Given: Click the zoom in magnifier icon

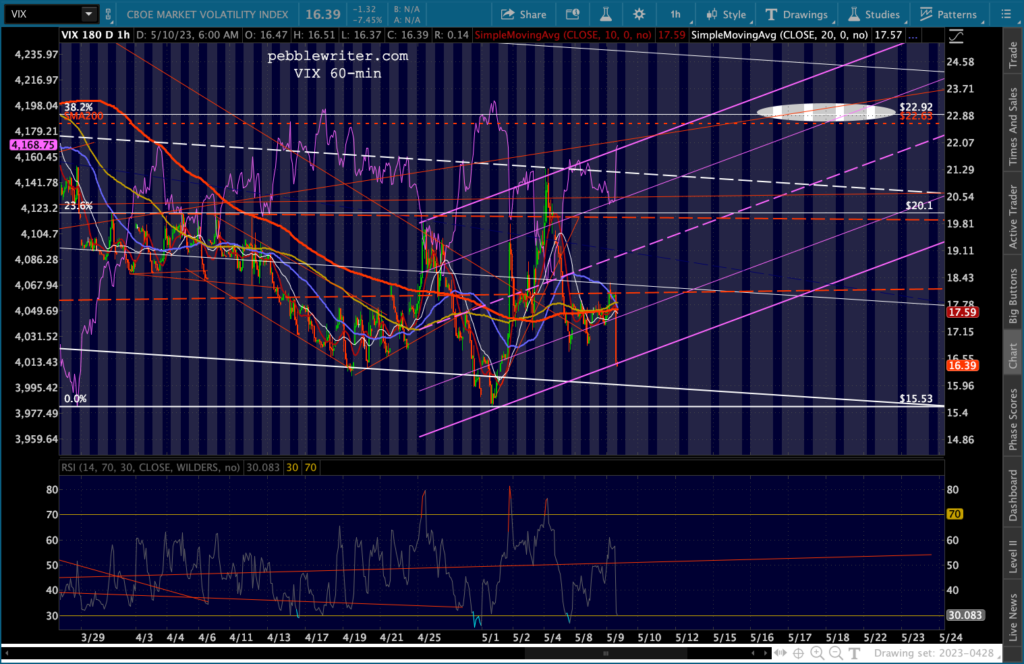Looking at the screenshot, I should [820, 653].
